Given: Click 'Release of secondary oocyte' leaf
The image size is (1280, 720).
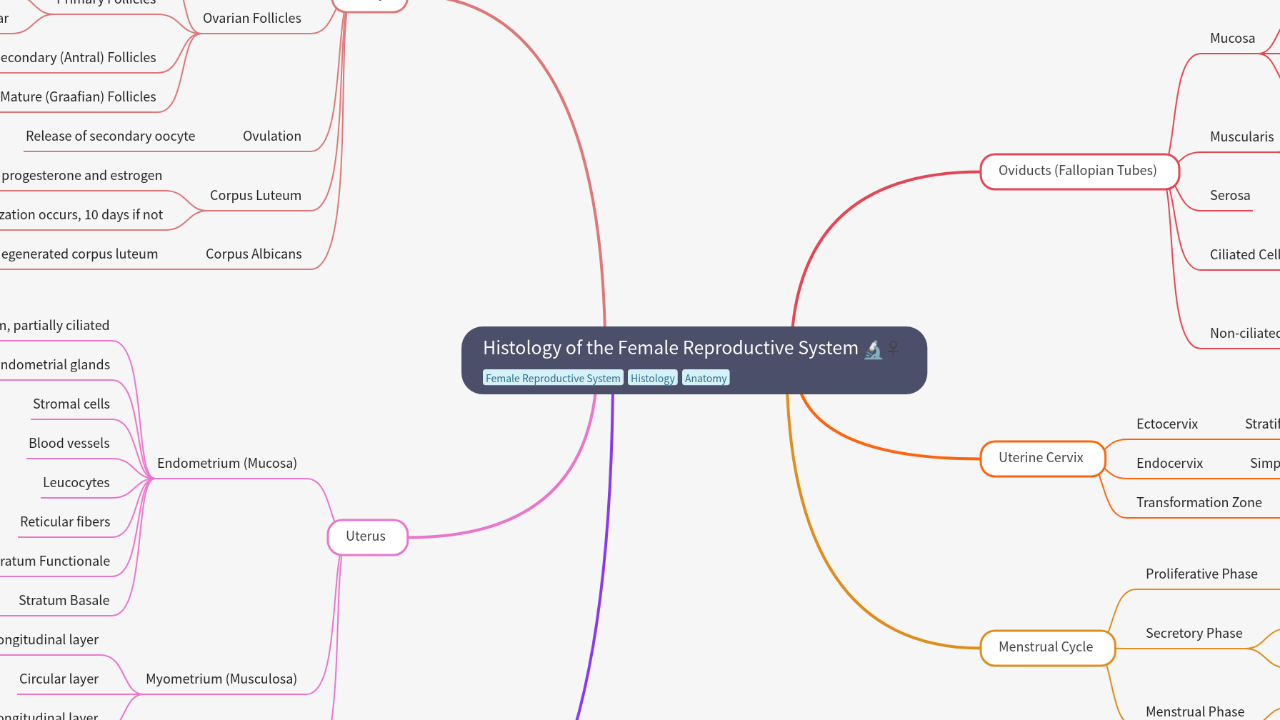Looking at the screenshot, I should pos(110,136).
